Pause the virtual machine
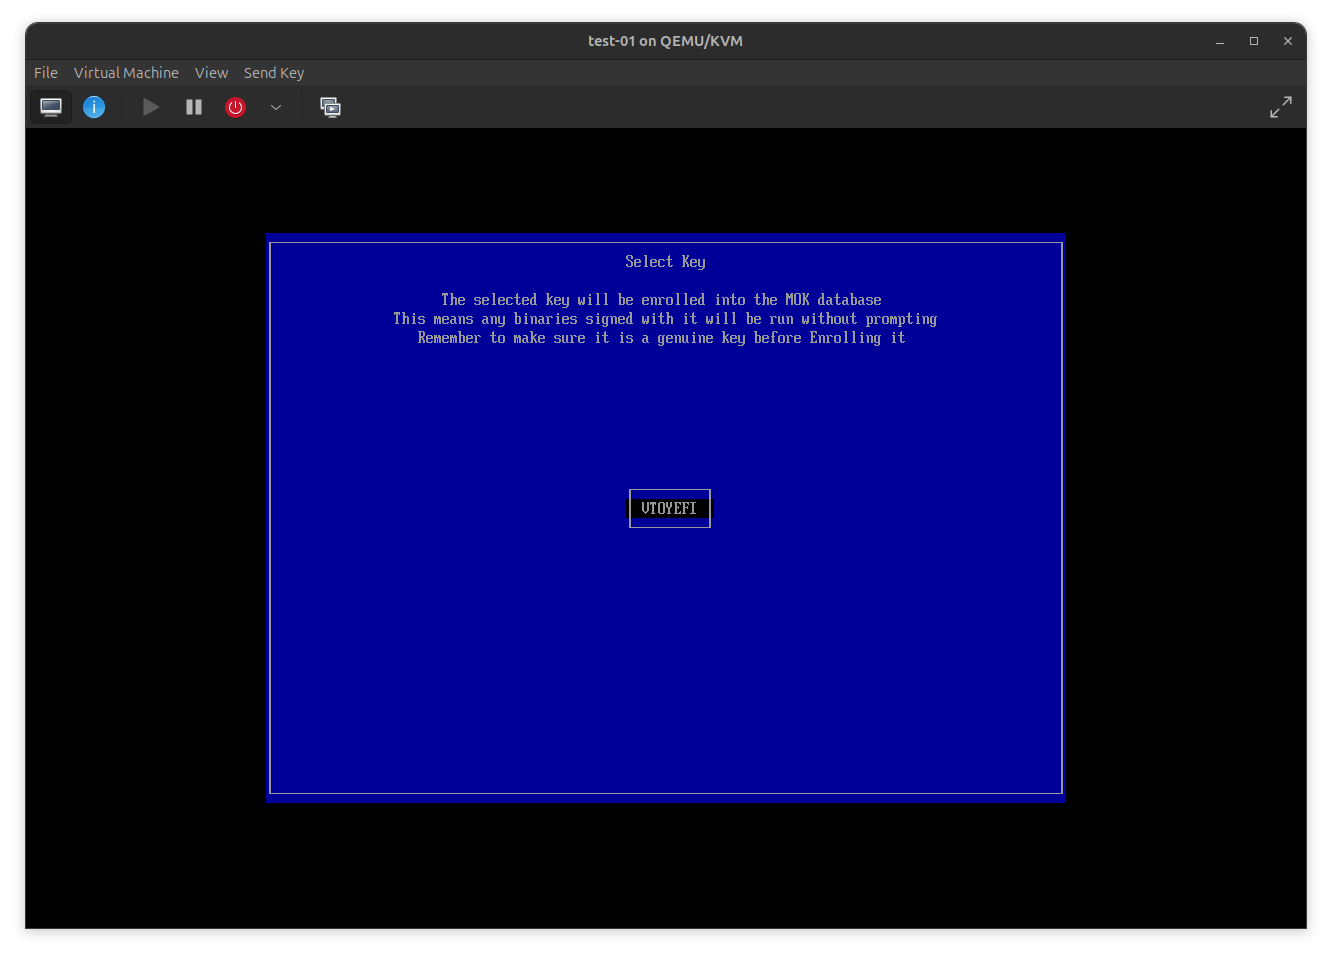The image size is (1332, 957). pyautogui.click(x=193, y=107)
